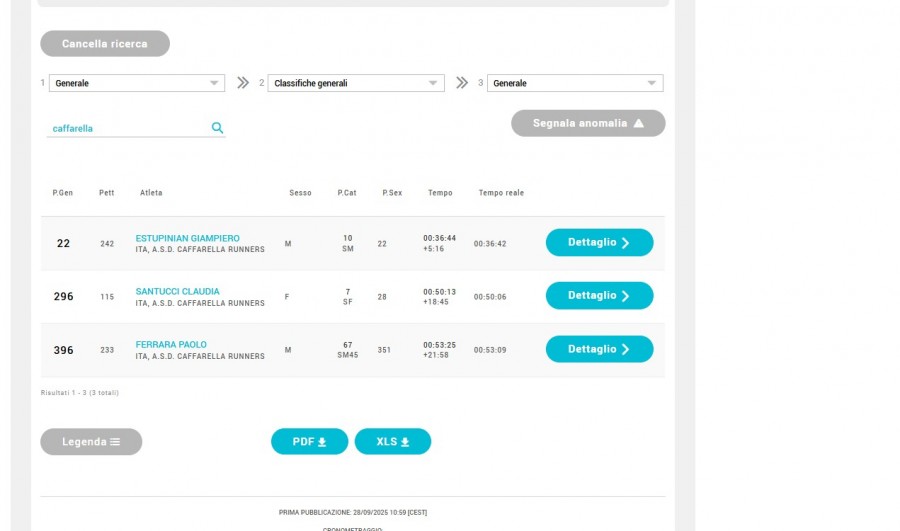View Dettaglio for Santucci Claudia
The height and width of the screenshot is (531, 900).
click(x=599, y=295)
